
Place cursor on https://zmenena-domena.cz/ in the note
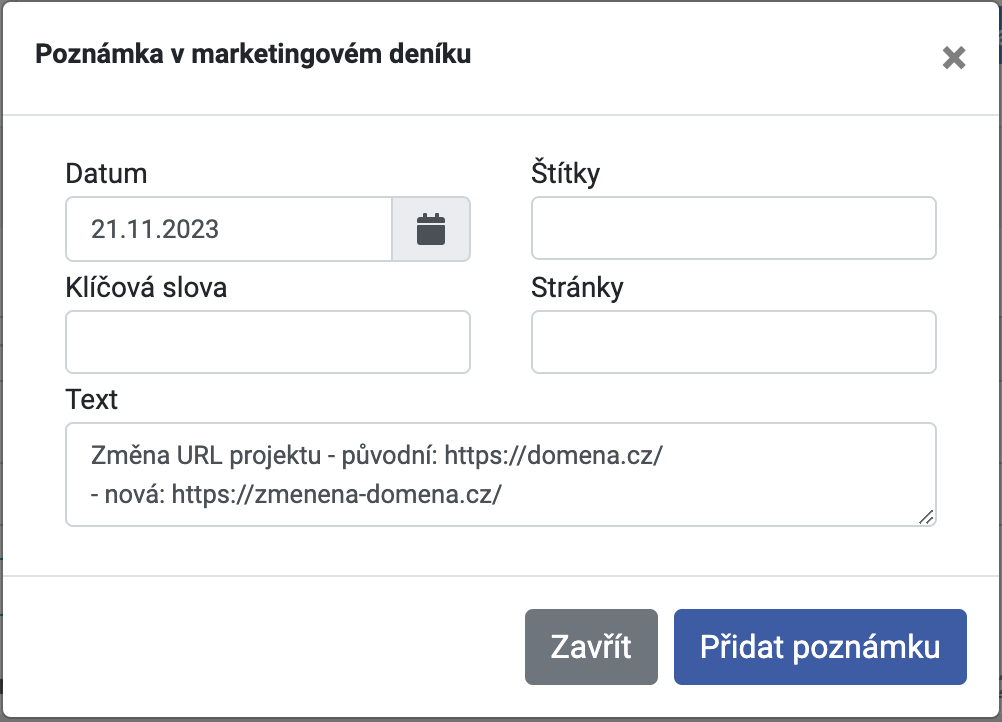[x=337, y=495]
